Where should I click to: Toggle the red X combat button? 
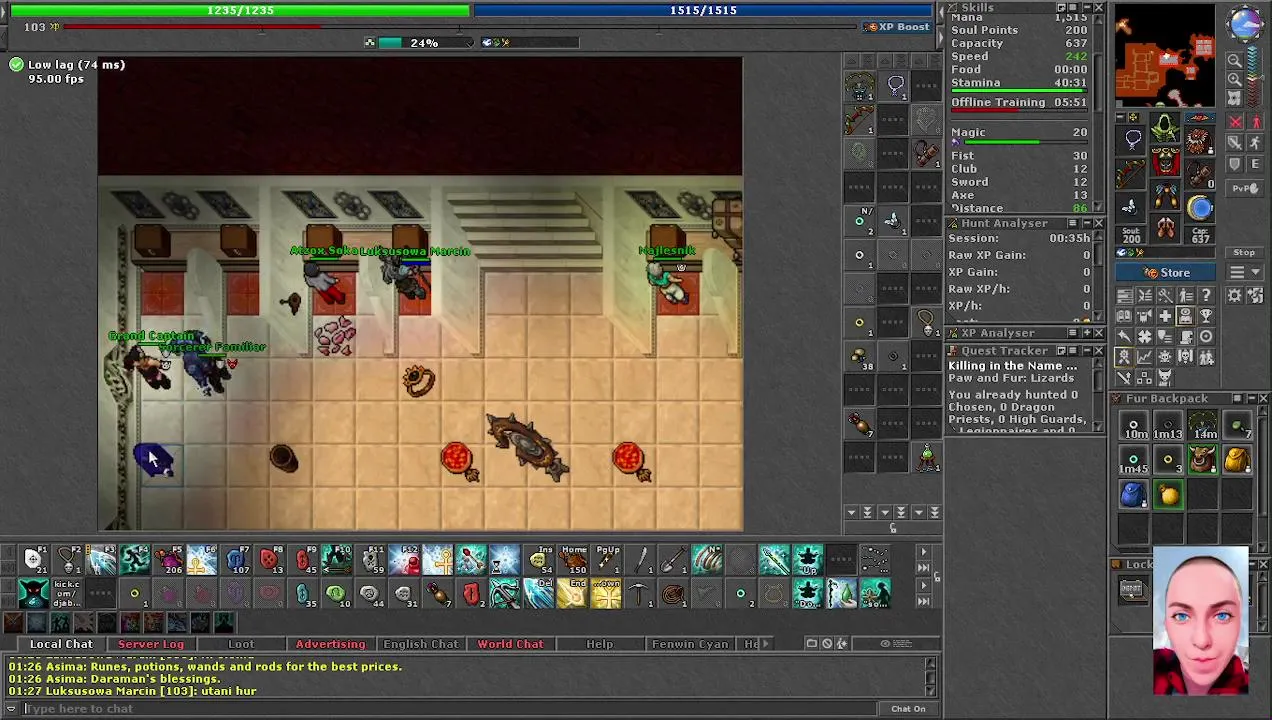click(1234, 121)
